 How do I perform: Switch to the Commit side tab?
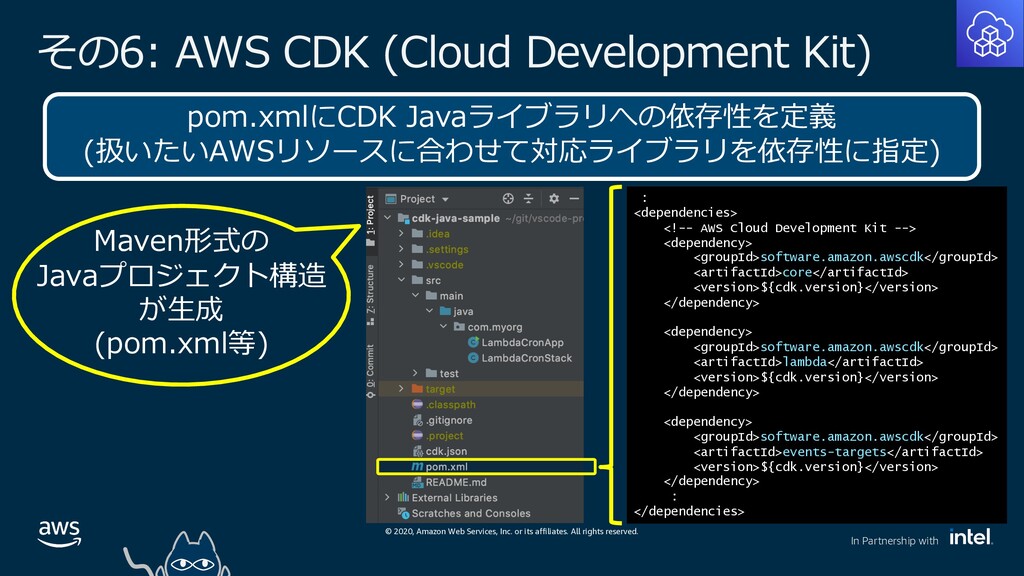click(370, 370)
